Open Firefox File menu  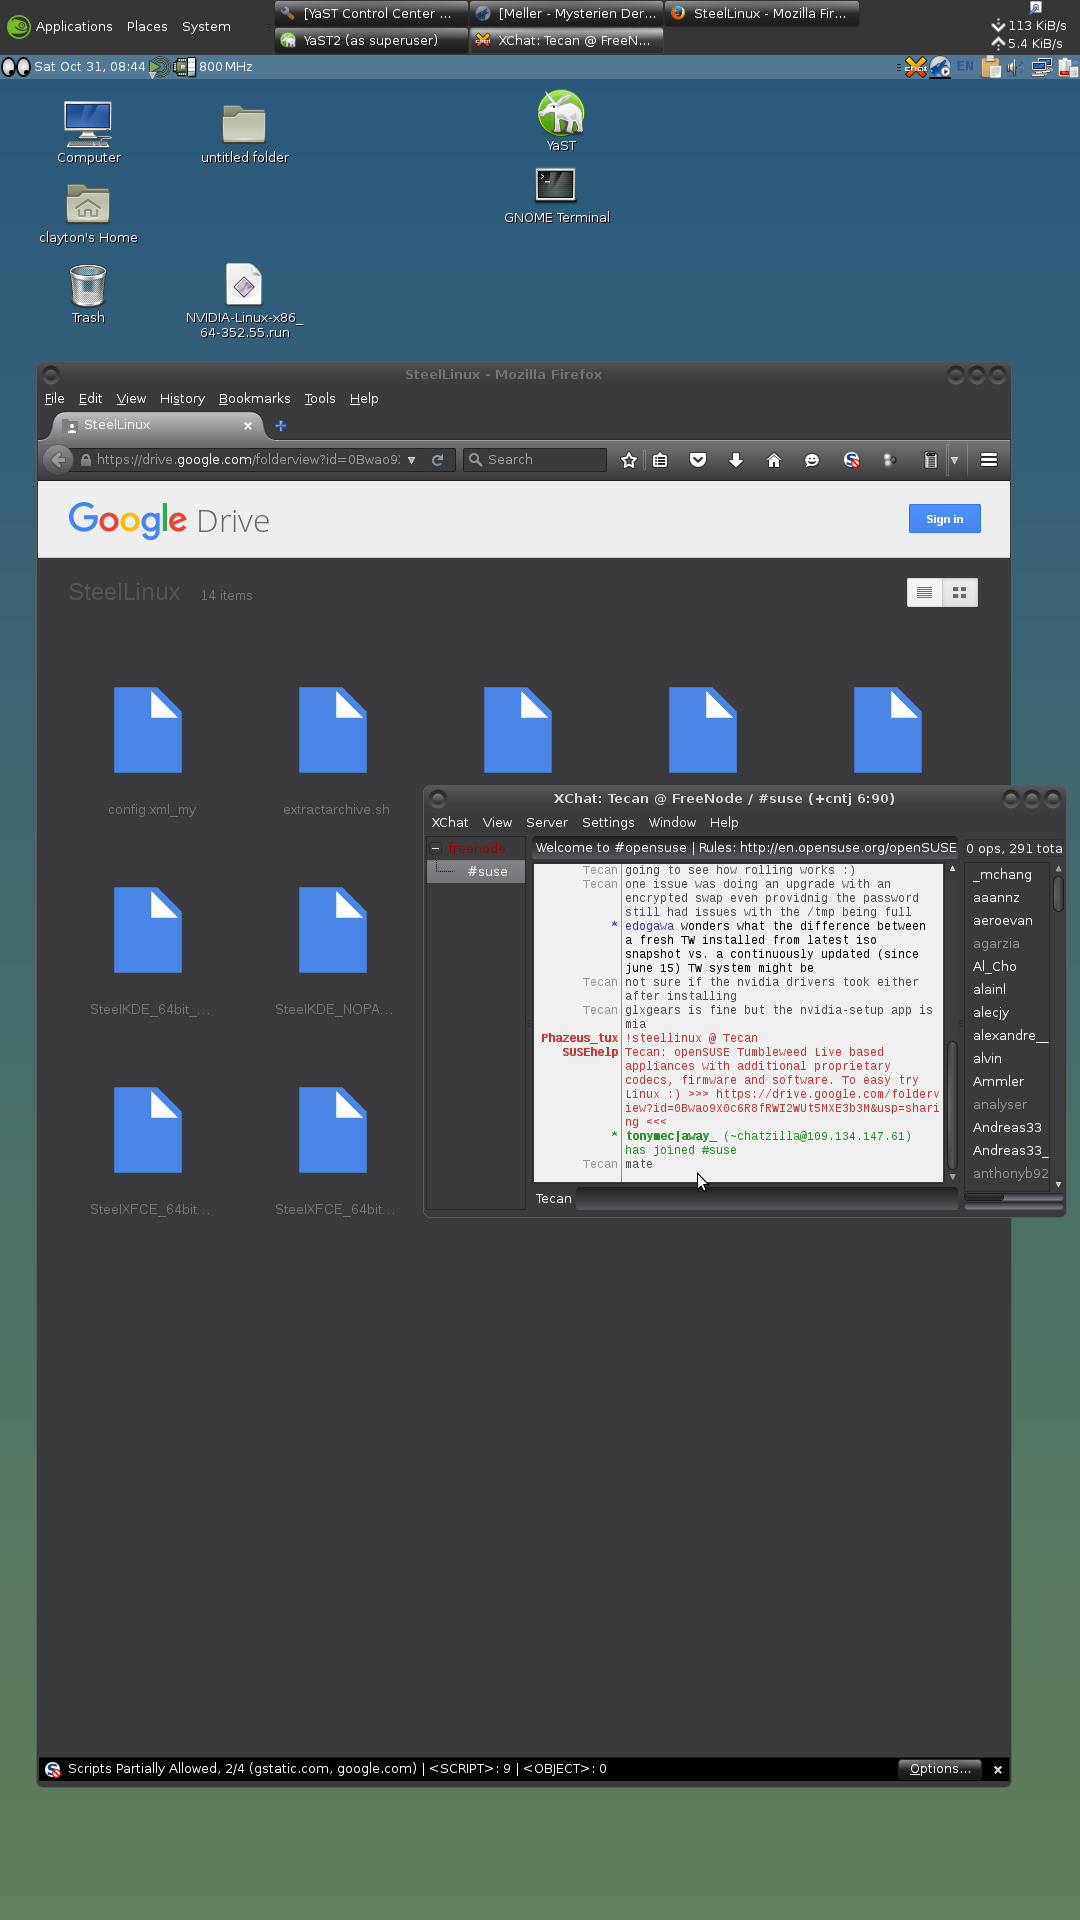[x=54, y=398]
